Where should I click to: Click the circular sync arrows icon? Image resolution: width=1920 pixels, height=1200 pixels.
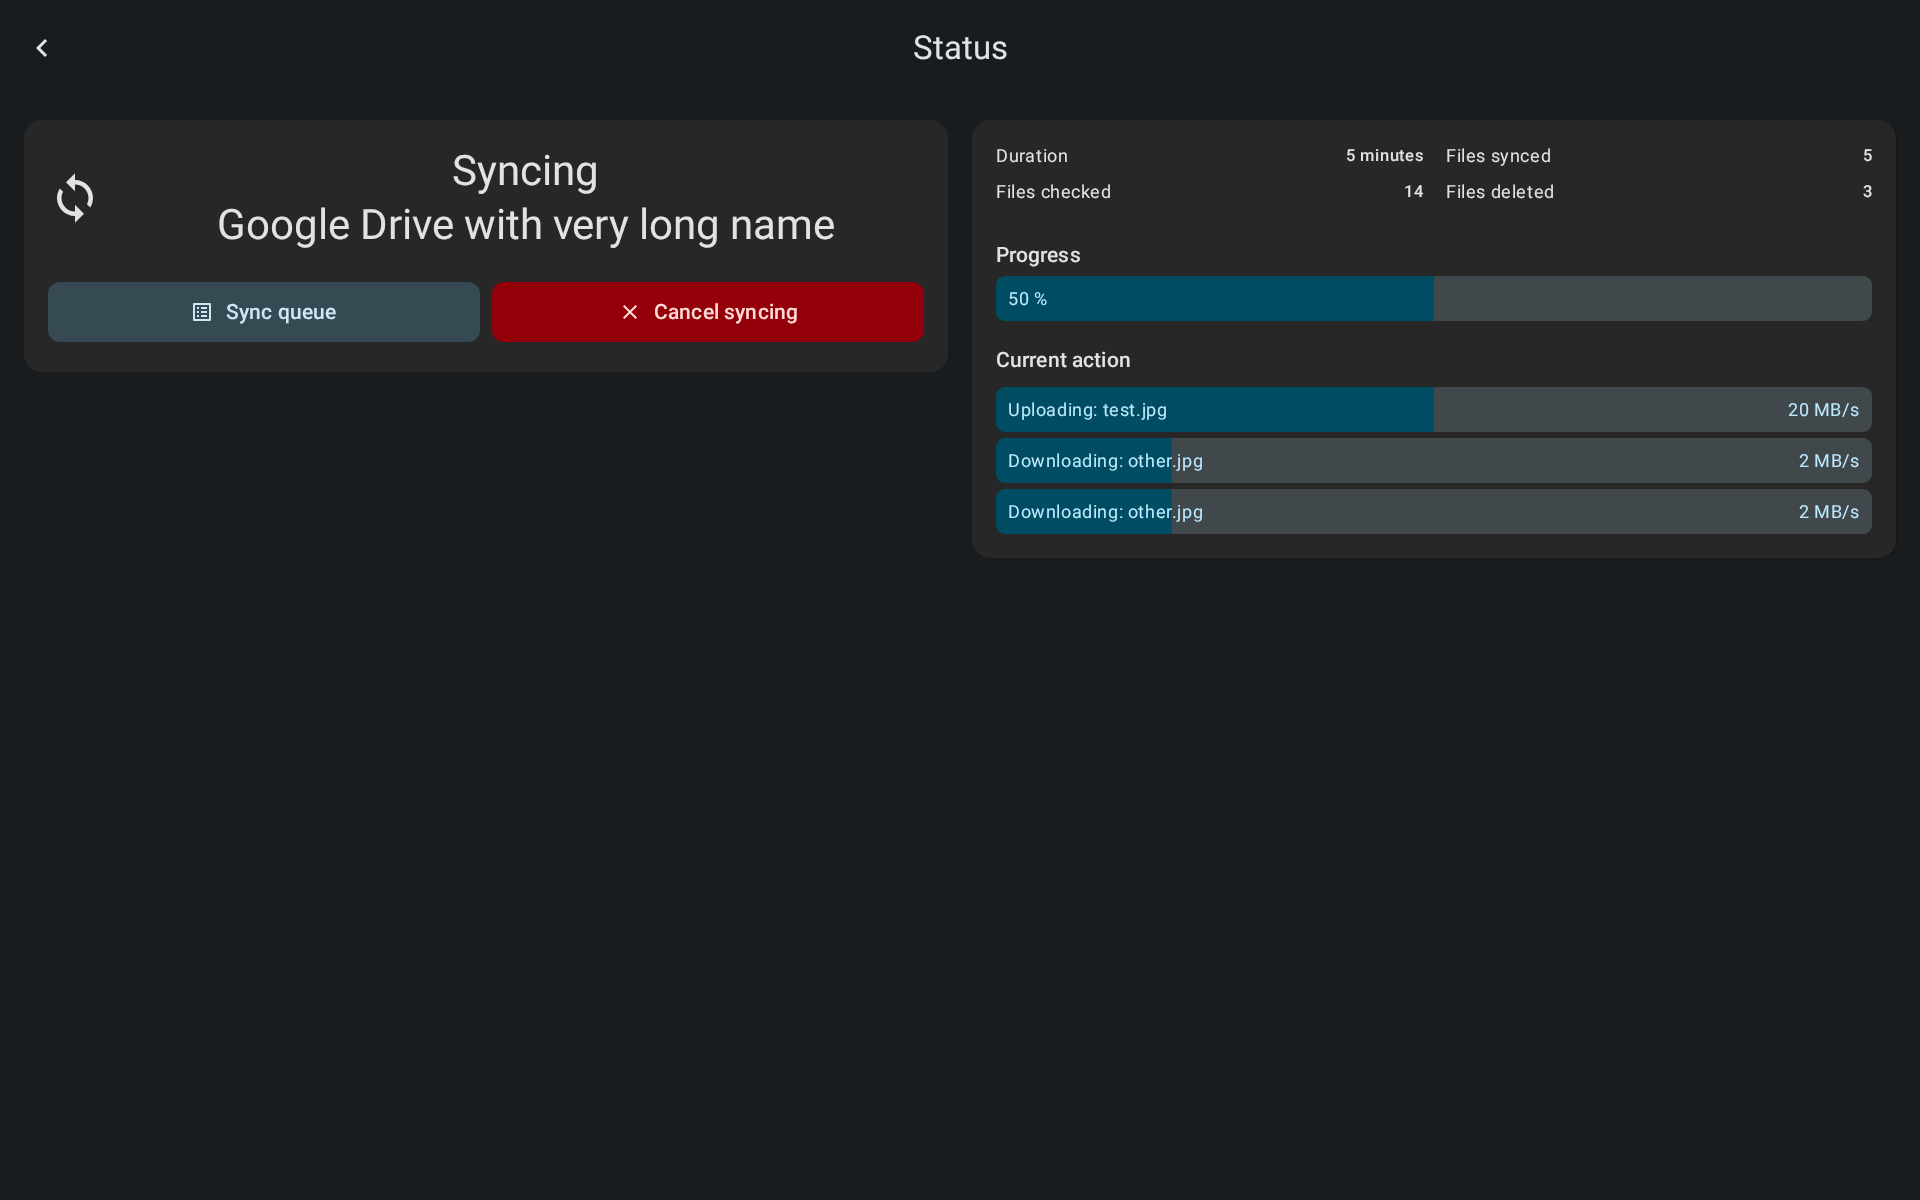click(75, 198)
